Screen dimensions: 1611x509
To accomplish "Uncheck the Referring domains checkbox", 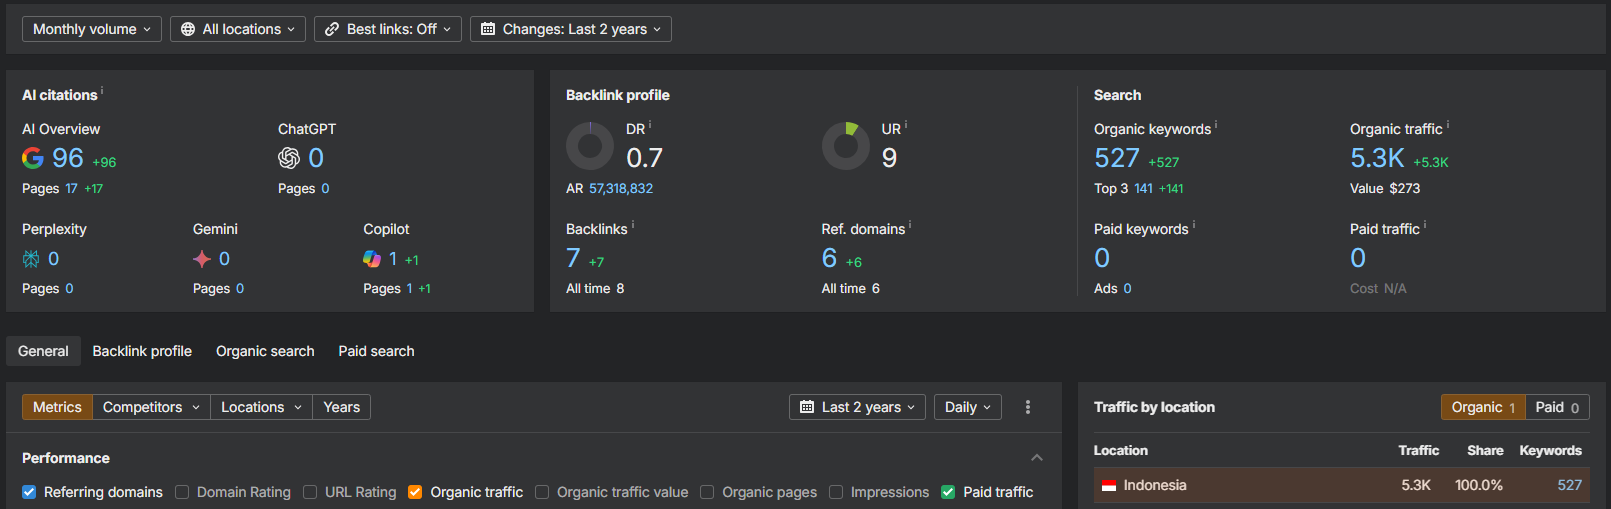I will click(29, 492).
